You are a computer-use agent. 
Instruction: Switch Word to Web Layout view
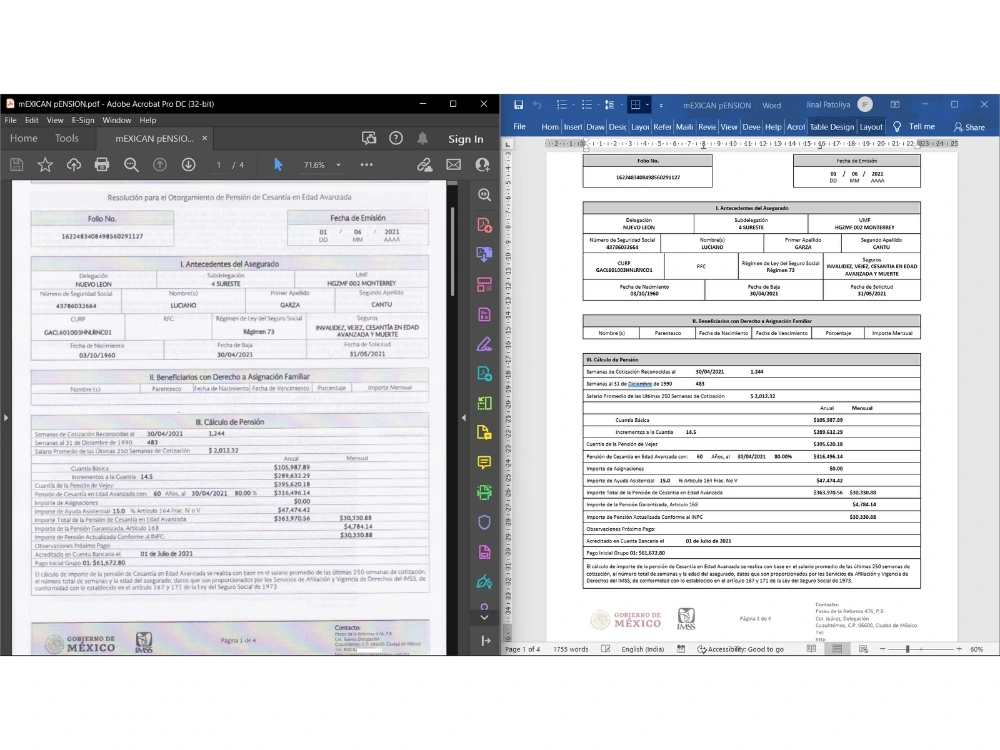click(x=863, y=649)
